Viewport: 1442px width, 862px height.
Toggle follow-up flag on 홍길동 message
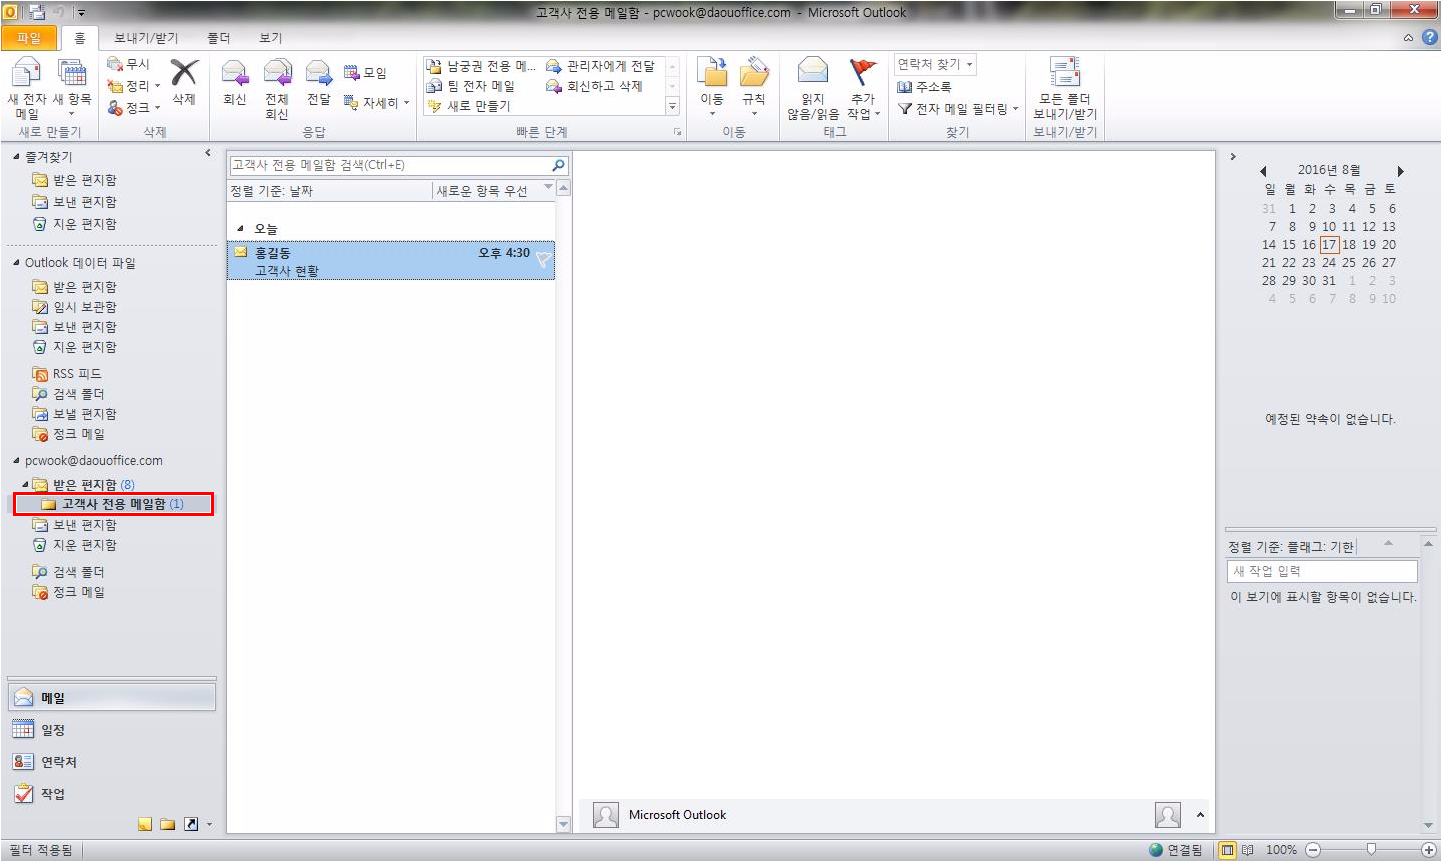[x=542, y=260]
